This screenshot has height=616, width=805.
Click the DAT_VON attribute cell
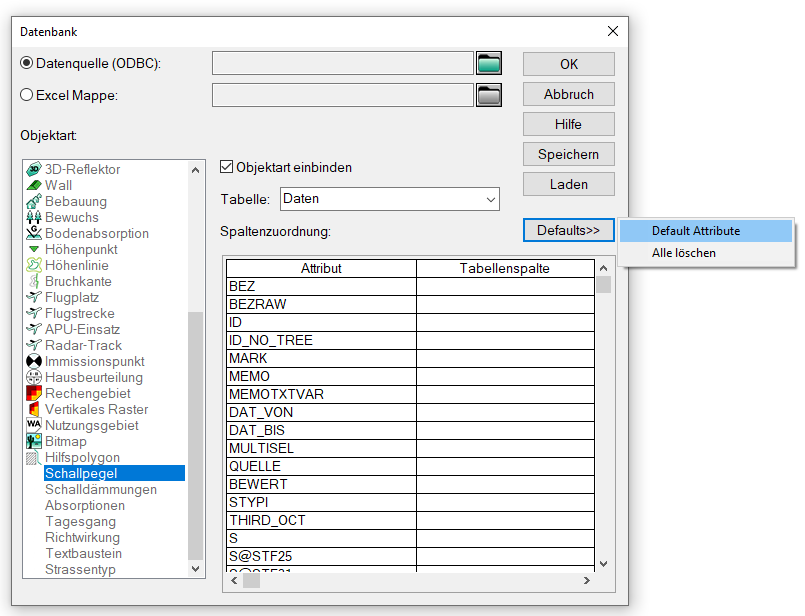pos(321,412)
